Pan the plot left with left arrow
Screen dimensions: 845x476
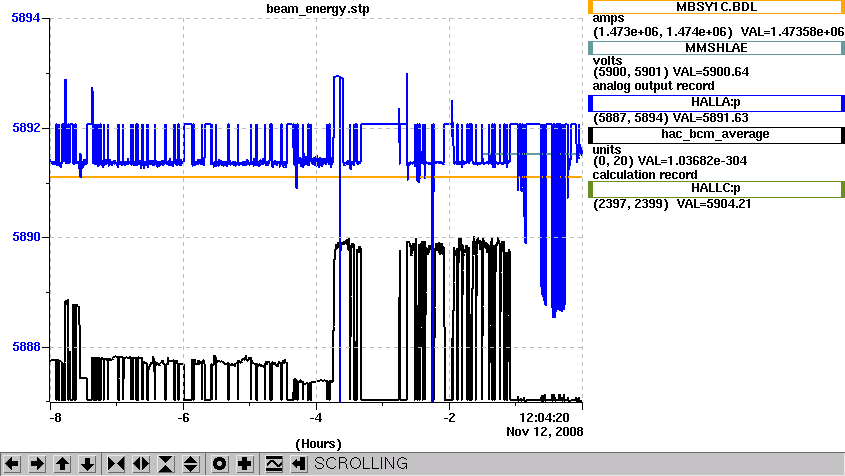12,464
